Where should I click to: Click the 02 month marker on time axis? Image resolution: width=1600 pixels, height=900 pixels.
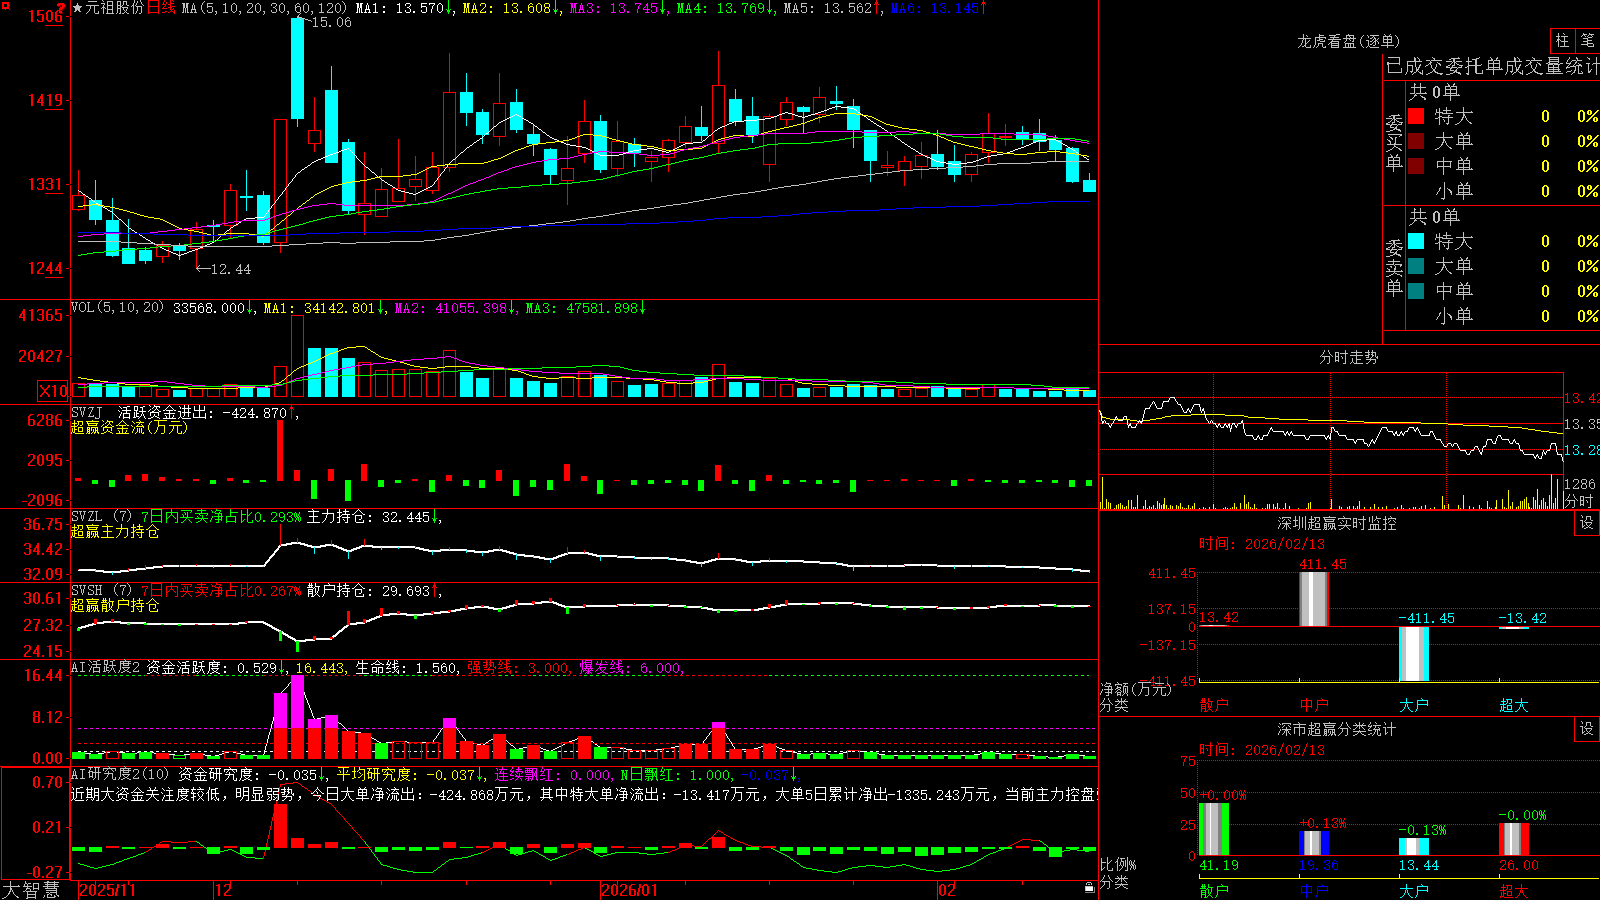(x=946, y=890)
